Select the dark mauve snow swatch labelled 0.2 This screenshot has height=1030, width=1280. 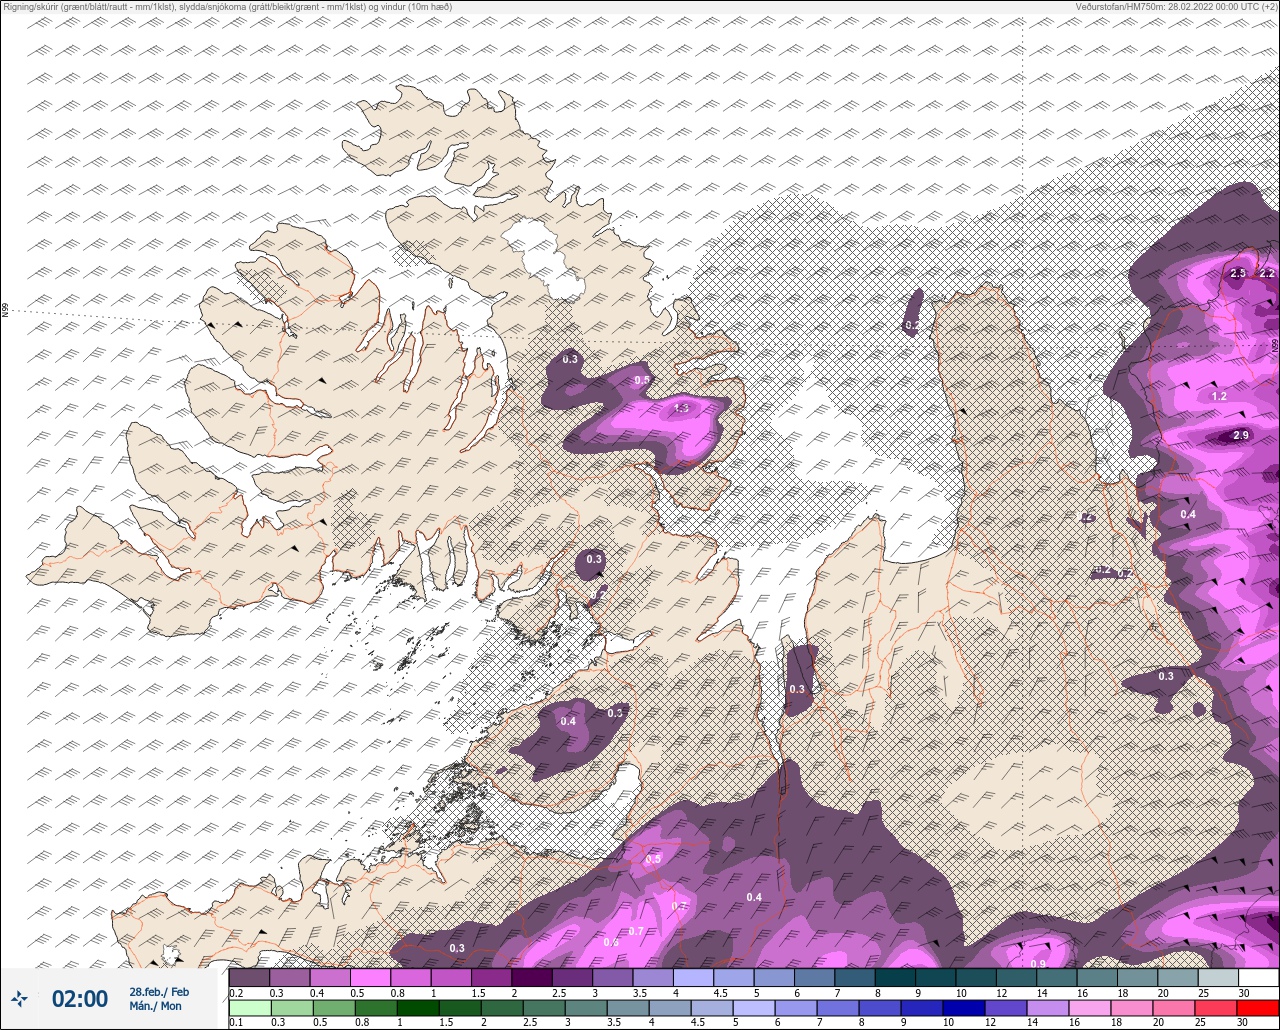[249, 977]
